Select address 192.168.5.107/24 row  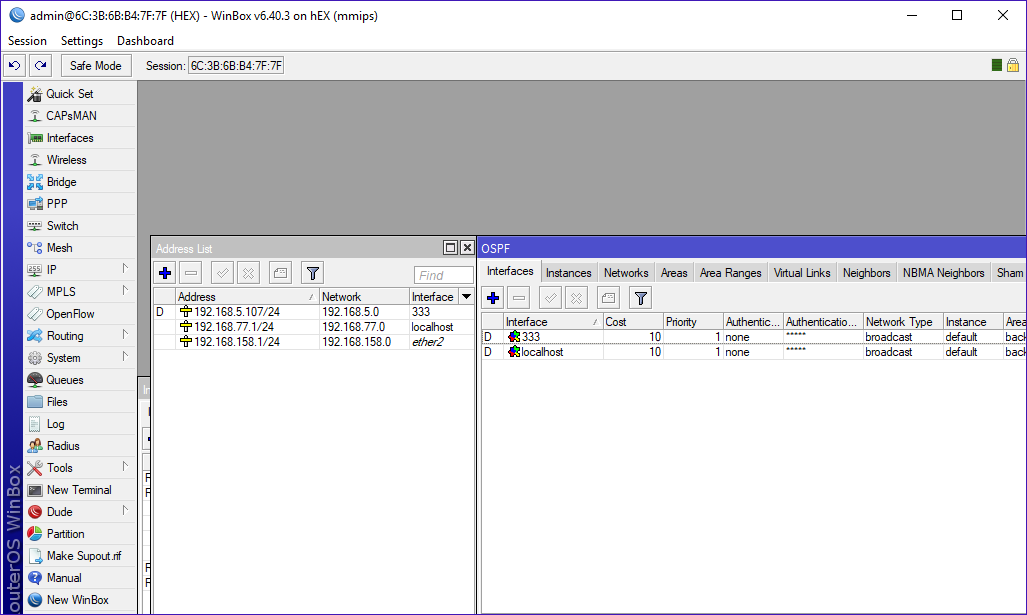pos(314,312)
